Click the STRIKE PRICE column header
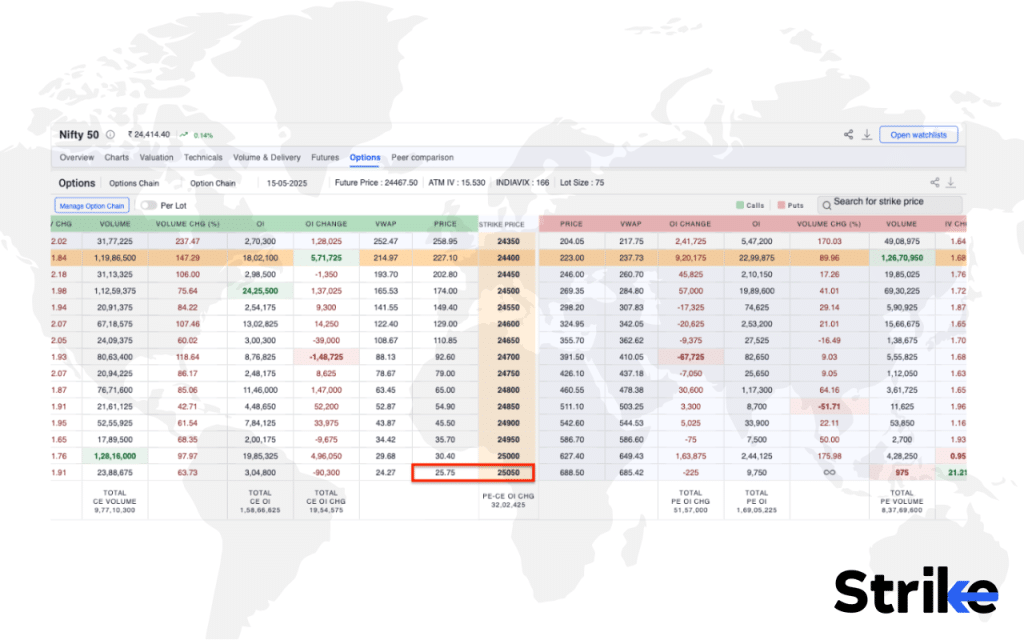 [x=502, y=225]
